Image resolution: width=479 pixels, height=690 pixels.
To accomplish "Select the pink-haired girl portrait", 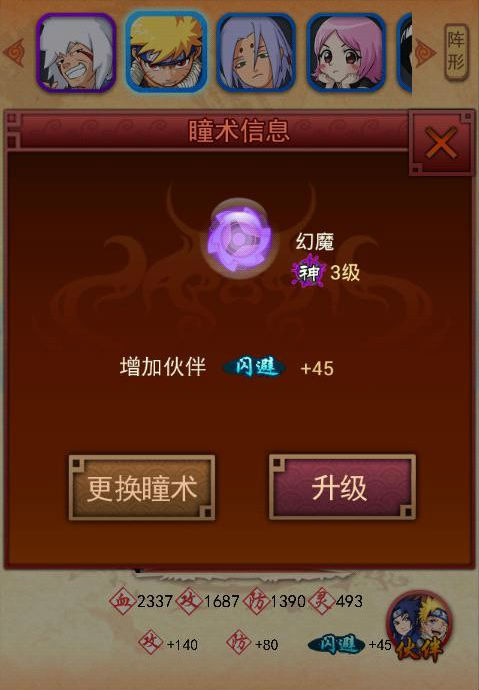I will click(346, 53).
